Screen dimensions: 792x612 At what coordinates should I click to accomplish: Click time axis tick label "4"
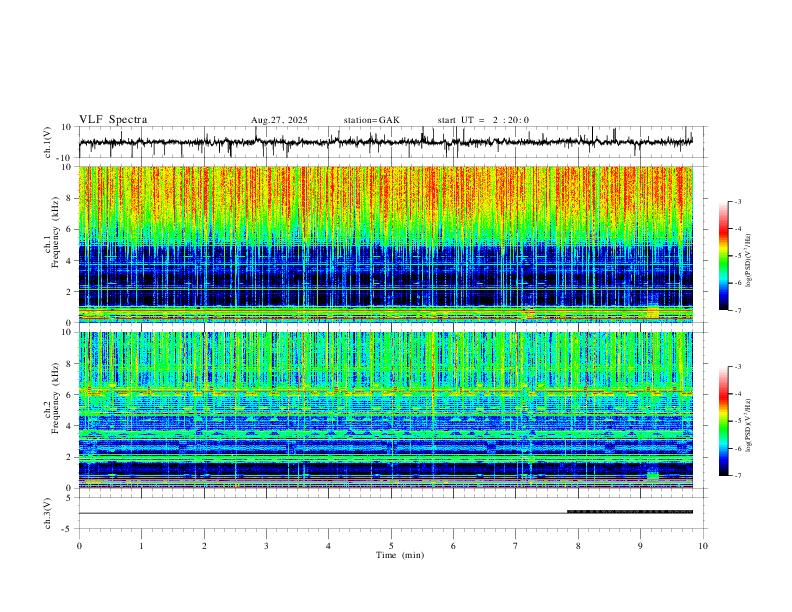pos(328,546)
